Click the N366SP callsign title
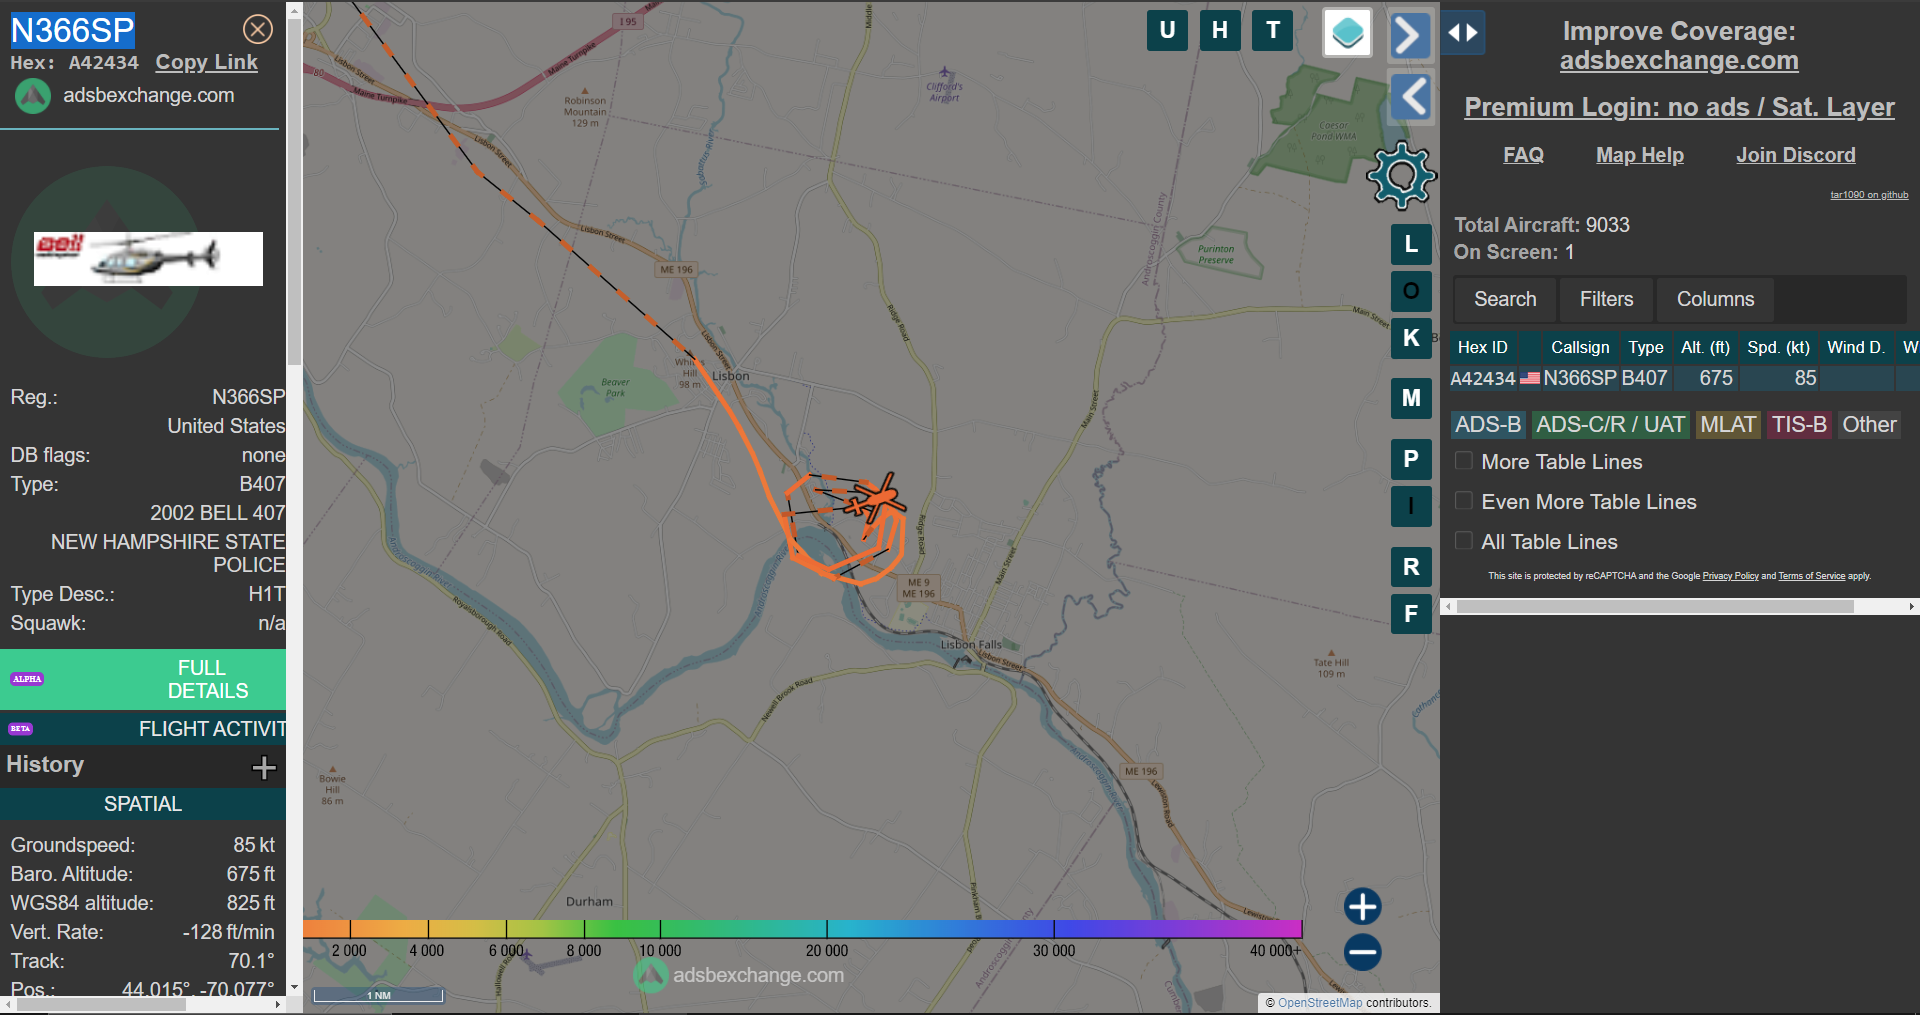Image resolution: width=1920 pixels, height=1015 pixels. click(x=72, y=31)
